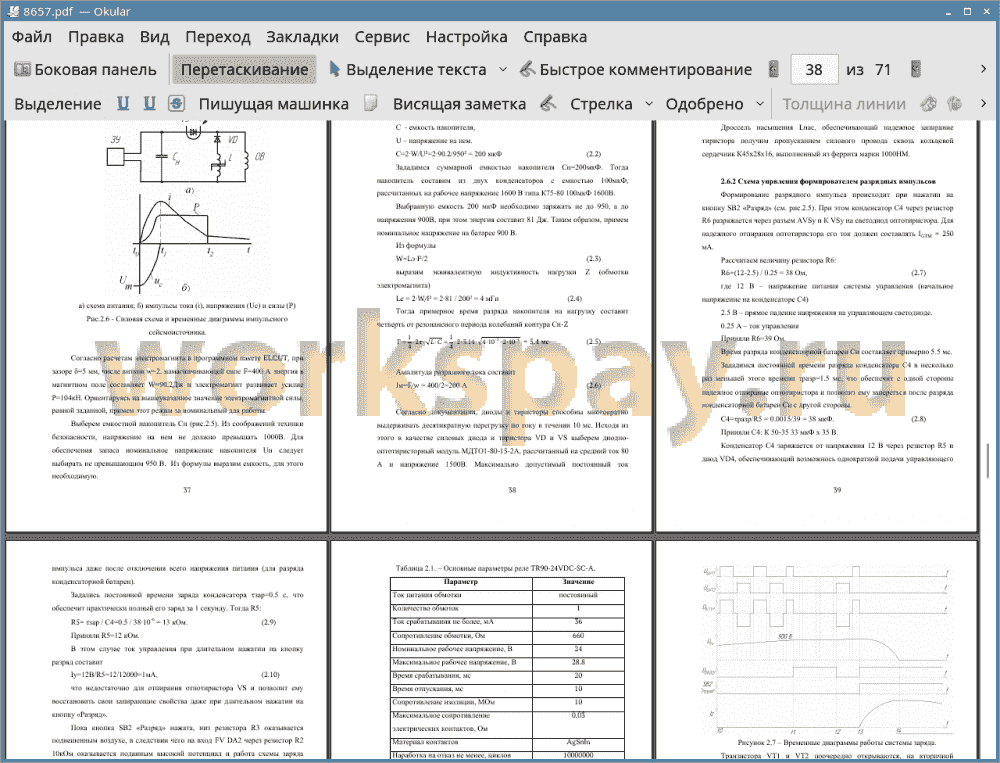Click table header Значение
Viewport: 1000px width, 763px height.
click(578, 582)
